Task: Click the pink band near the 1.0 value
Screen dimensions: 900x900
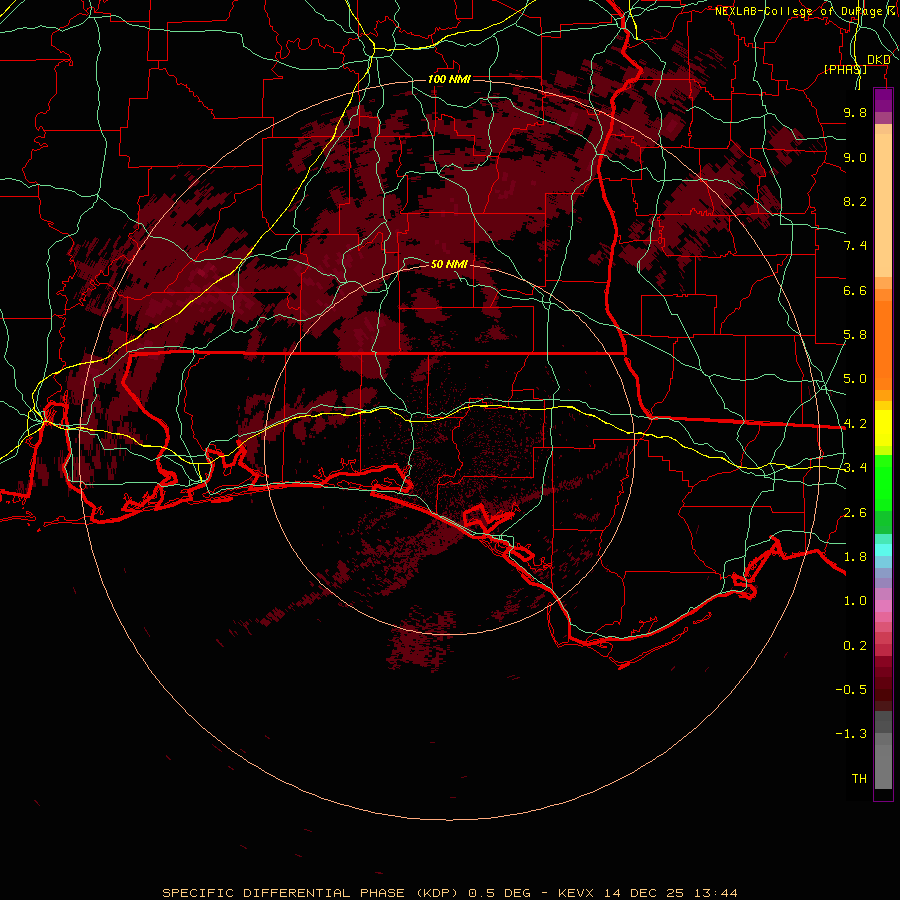Action: (x=883, y=606)
